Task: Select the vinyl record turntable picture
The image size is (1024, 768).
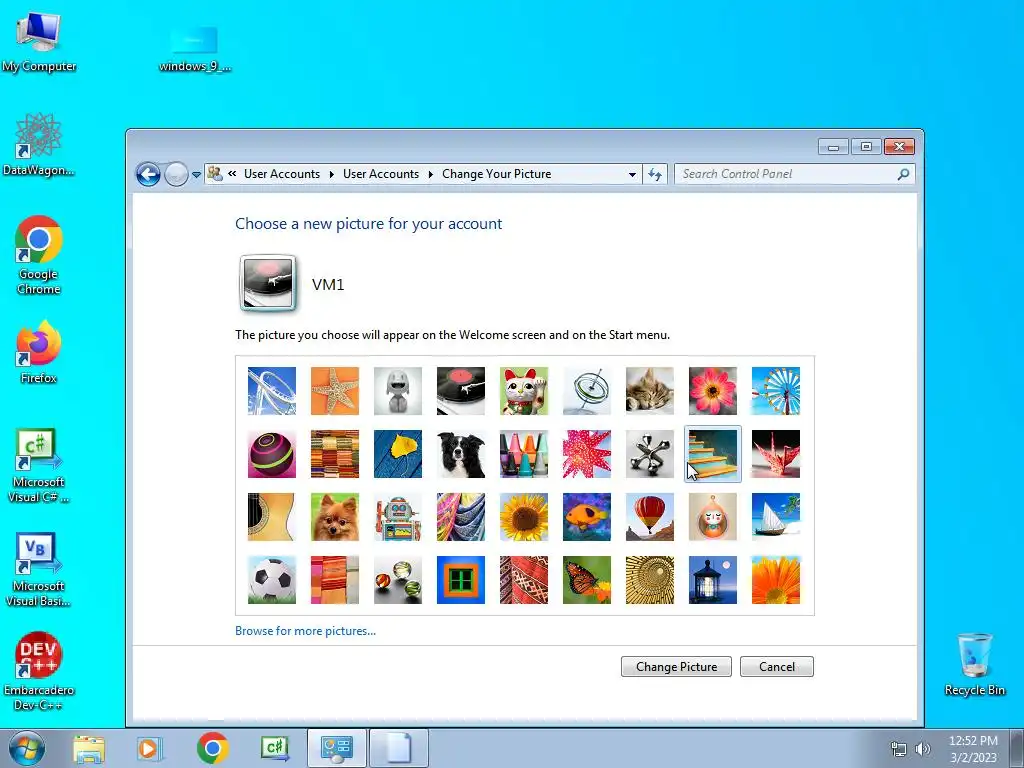Action: coord(461,391)
